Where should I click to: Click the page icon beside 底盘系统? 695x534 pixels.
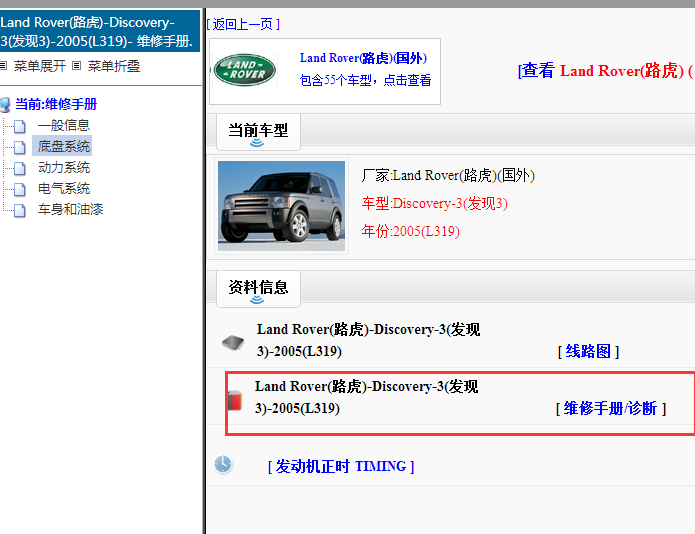pos(20,147)
